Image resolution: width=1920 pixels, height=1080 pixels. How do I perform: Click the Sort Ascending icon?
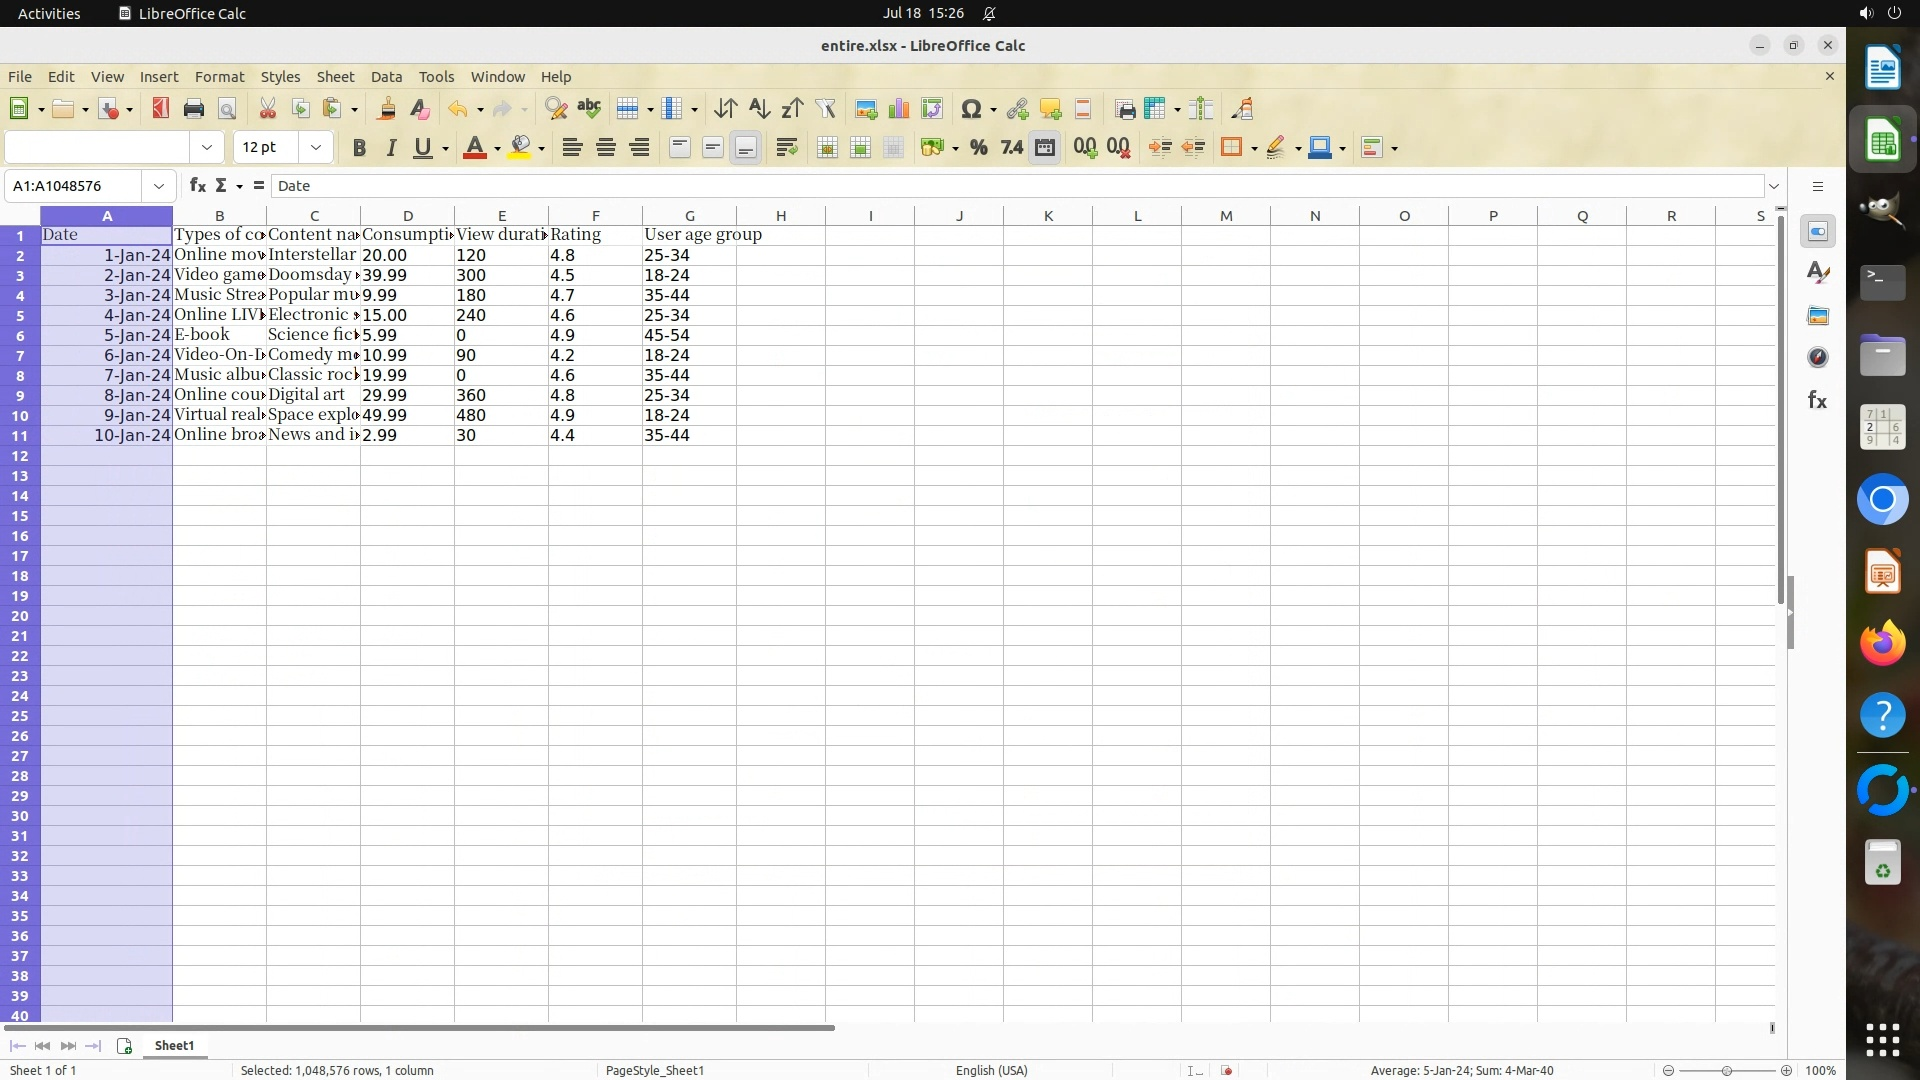(759, 109)
